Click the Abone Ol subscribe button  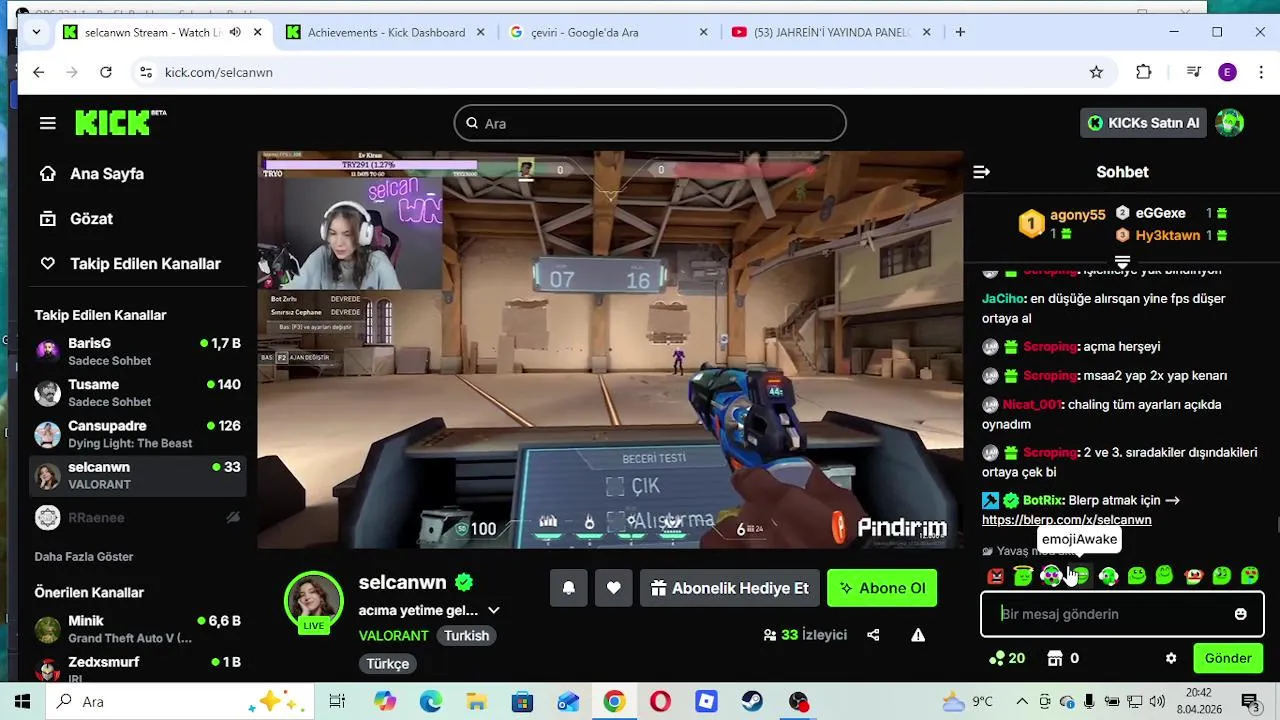[882, 588]
